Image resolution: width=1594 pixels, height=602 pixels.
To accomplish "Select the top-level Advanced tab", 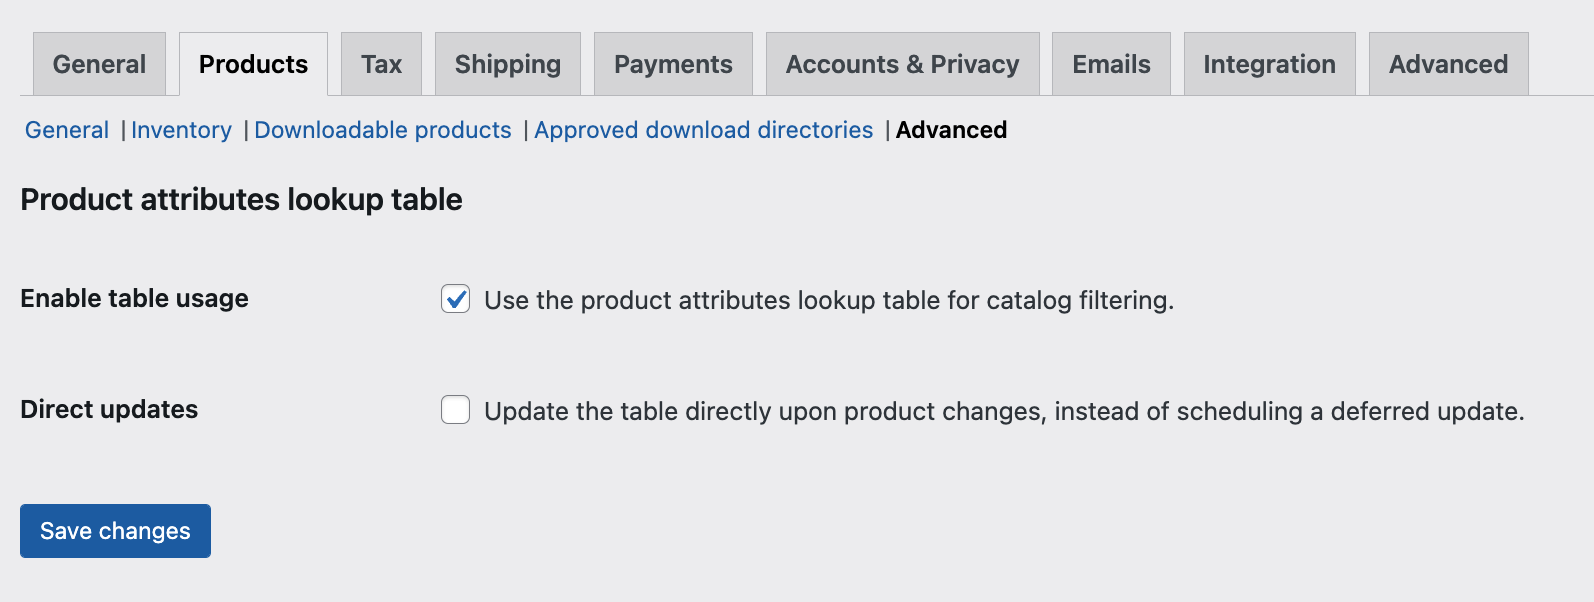I will [x=1448, y=65].
